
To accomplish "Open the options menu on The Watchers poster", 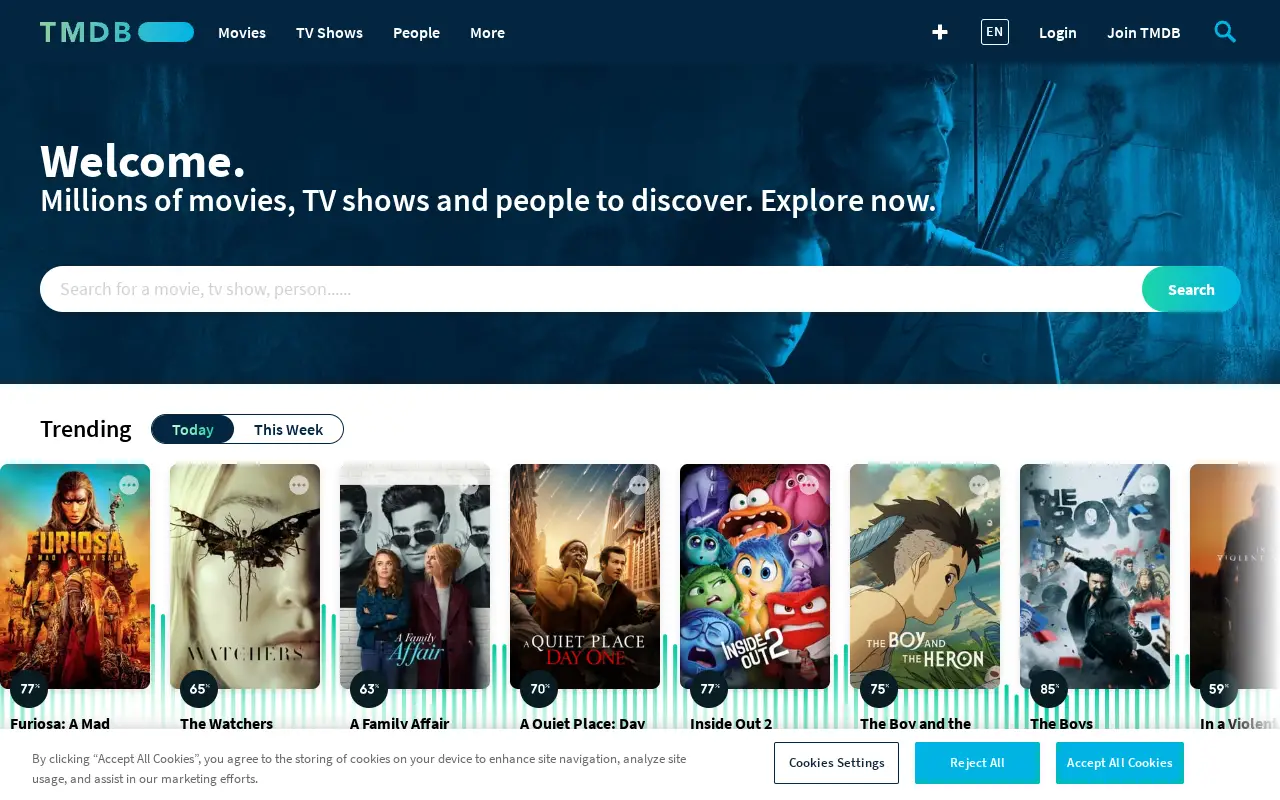I will pyautogui.click(x=299, y=485).
